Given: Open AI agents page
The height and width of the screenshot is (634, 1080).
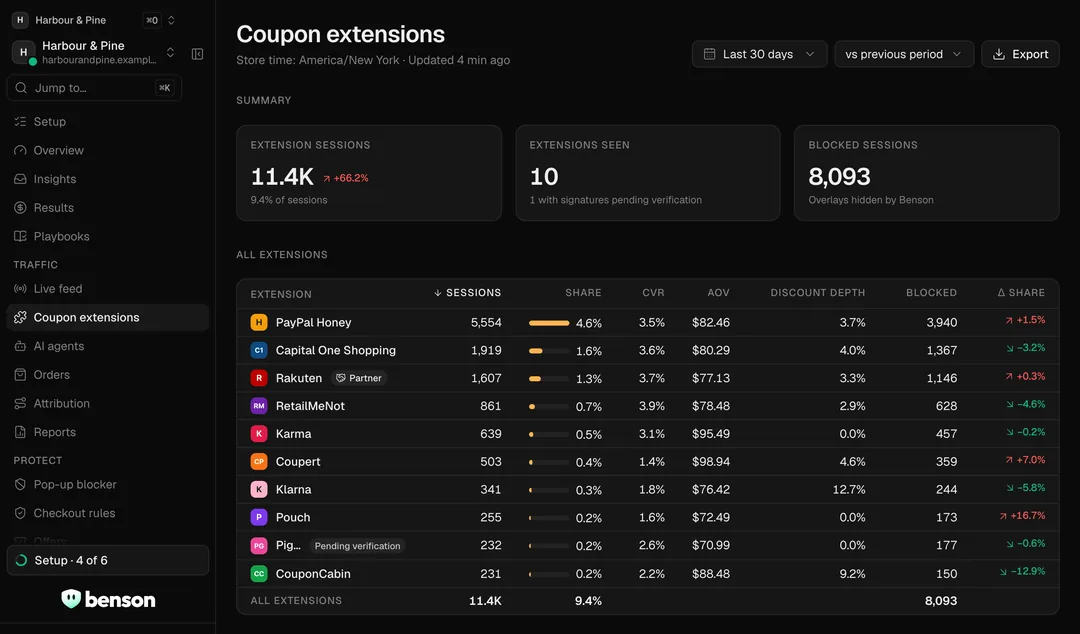Looking at the screenshot, I should click(107, 346).
